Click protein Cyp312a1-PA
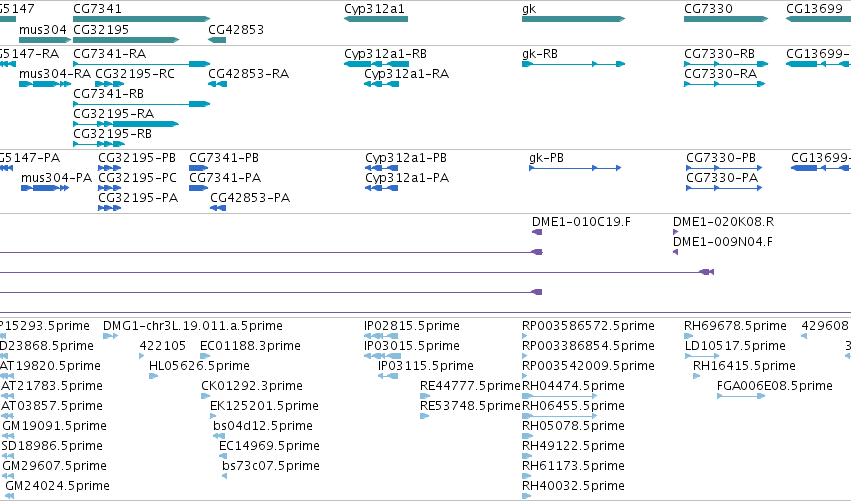851x501 pixels. pos(382,188)
